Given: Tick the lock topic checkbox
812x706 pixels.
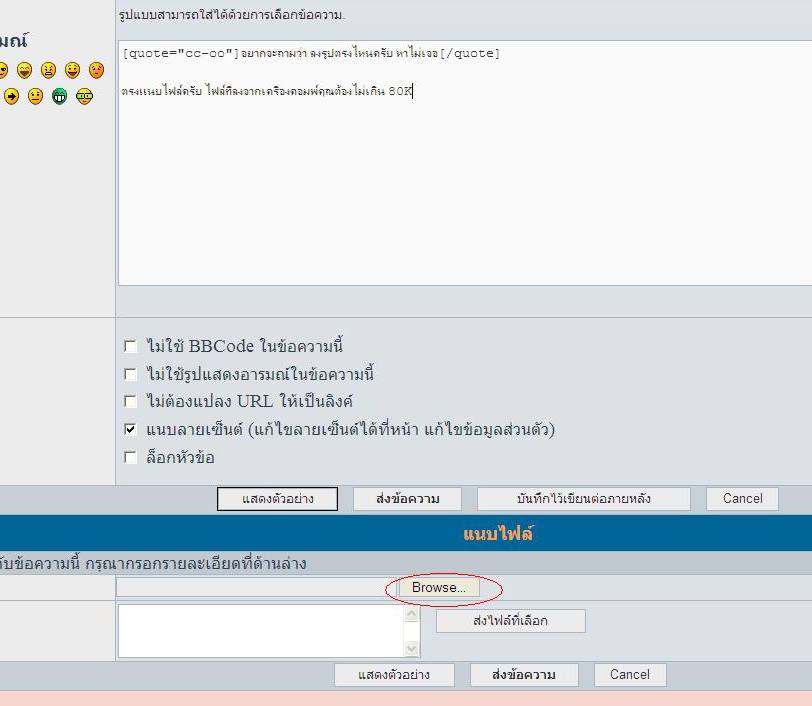Looking at the screenshot, I should 130,457.
